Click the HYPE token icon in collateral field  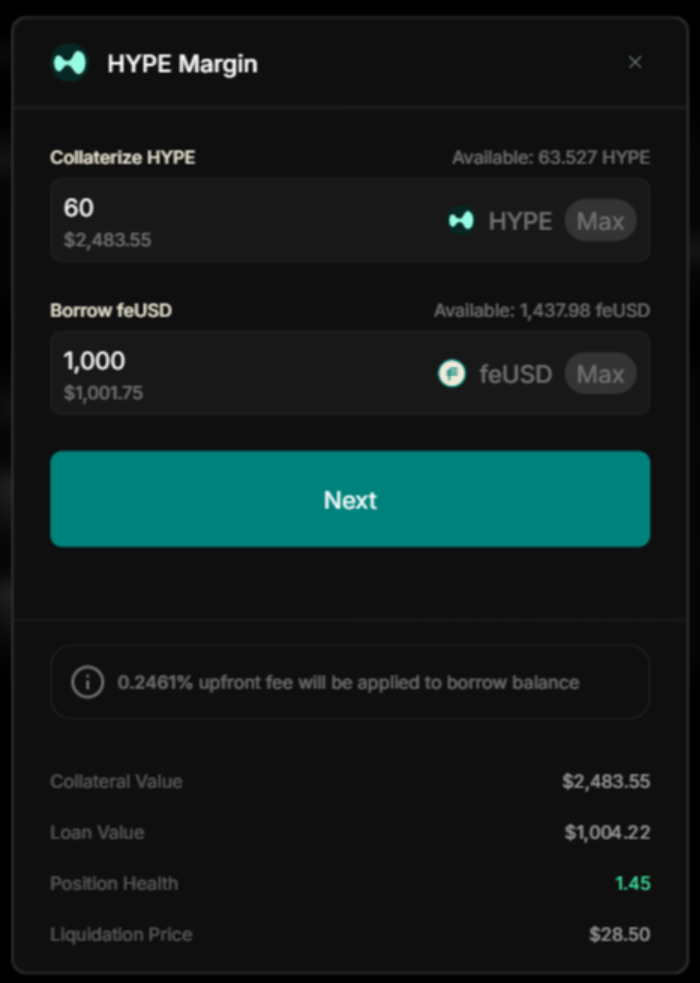(x=461, y=221)
